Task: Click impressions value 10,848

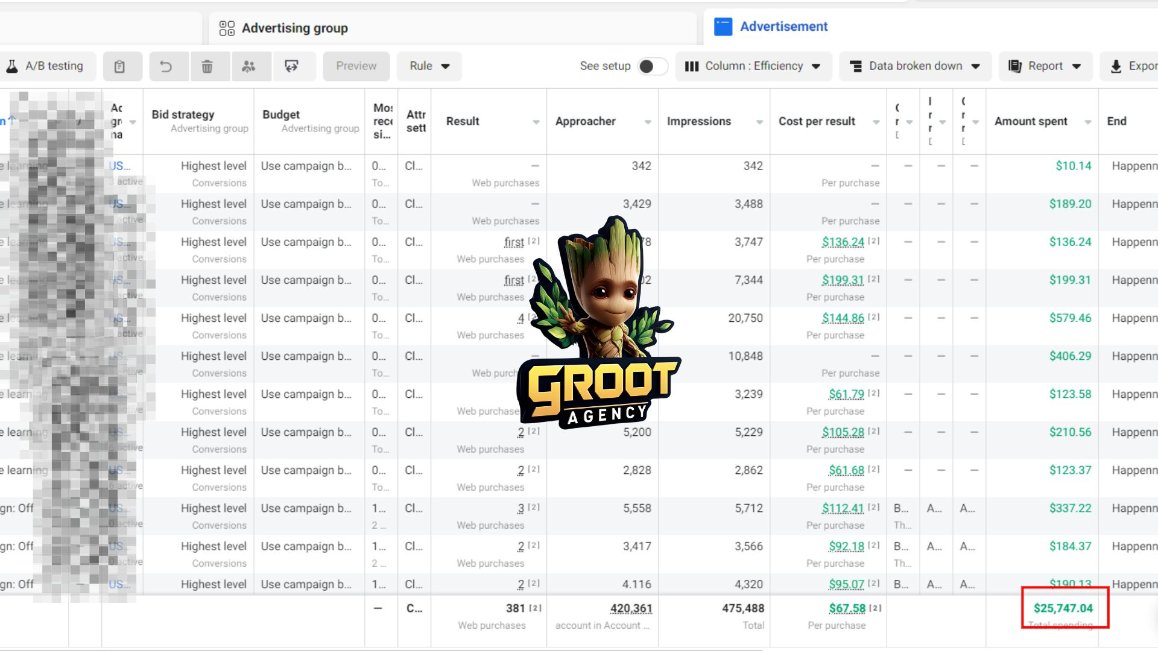Action: point(745,356)
